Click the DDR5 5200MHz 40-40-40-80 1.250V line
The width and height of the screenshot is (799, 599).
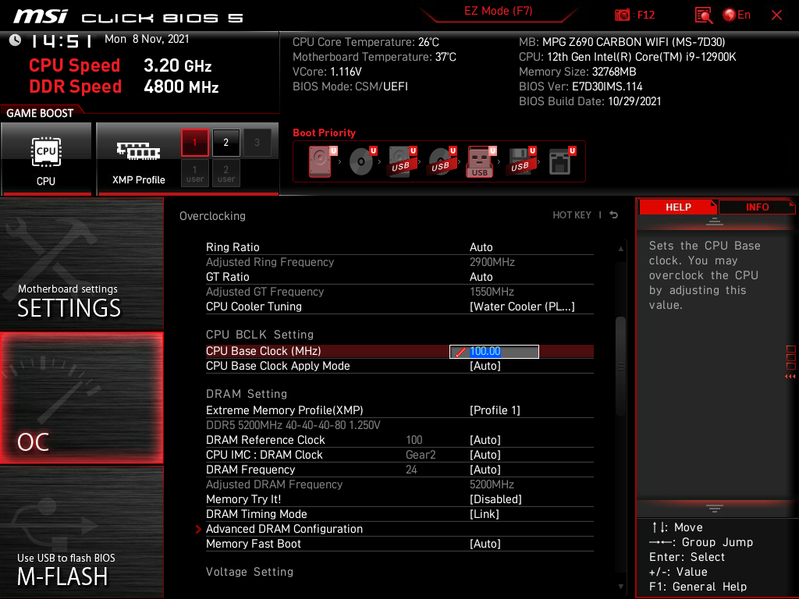tap(293, 425)
